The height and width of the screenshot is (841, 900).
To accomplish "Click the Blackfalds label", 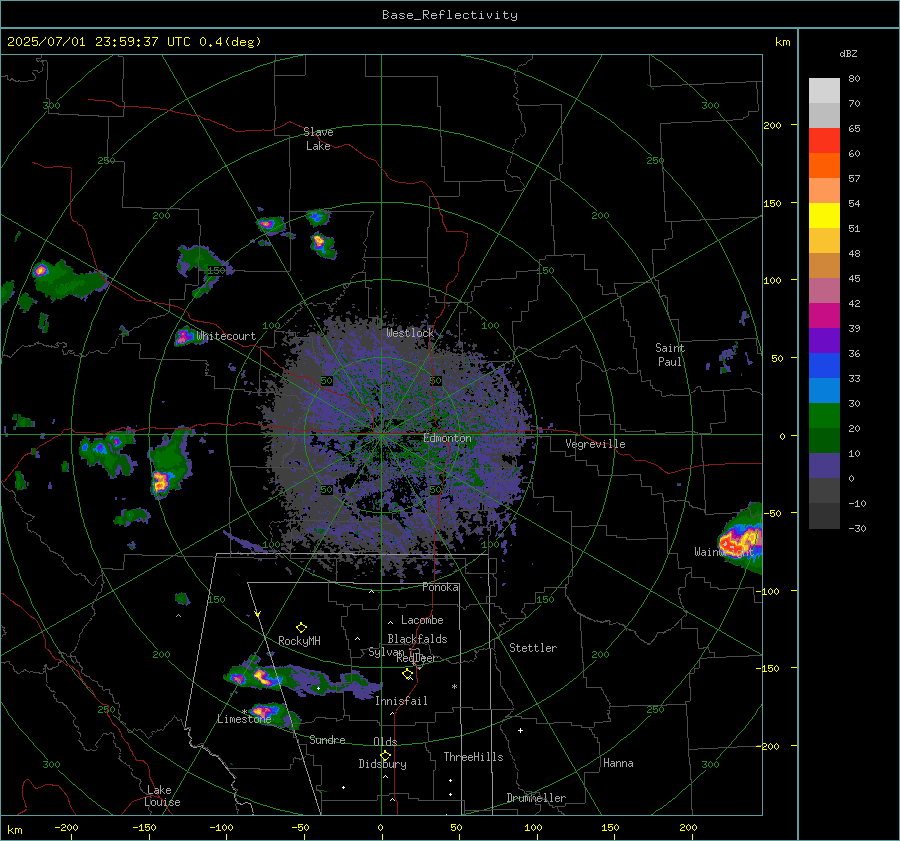I will [417, 639].
